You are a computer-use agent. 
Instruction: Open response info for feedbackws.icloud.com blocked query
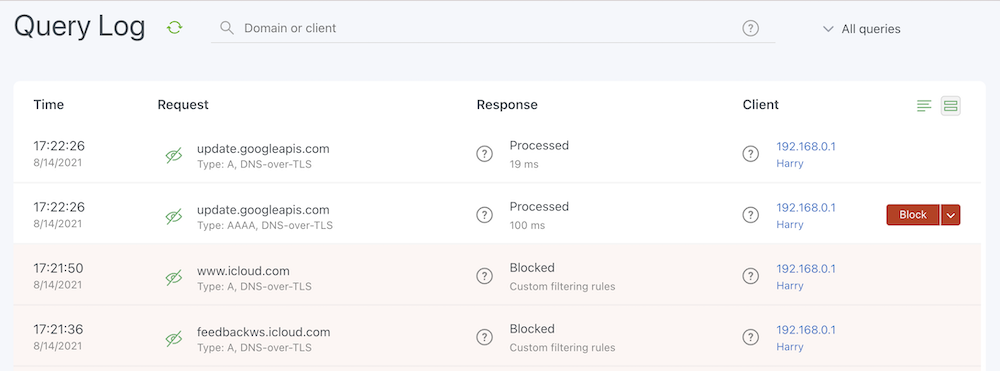(x=485, y=337)
